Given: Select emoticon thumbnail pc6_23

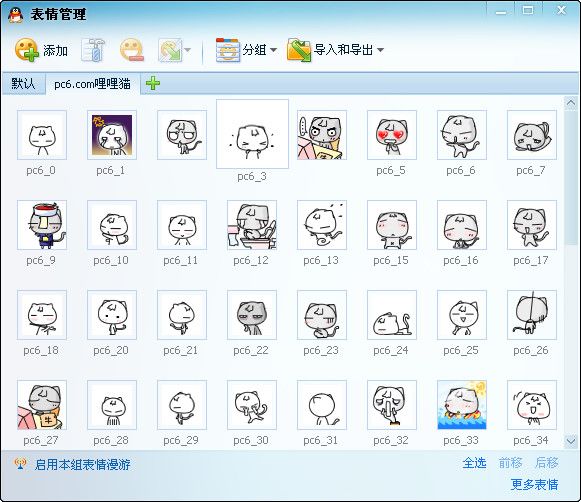Looking at the screenshot, I should point(322,315).
